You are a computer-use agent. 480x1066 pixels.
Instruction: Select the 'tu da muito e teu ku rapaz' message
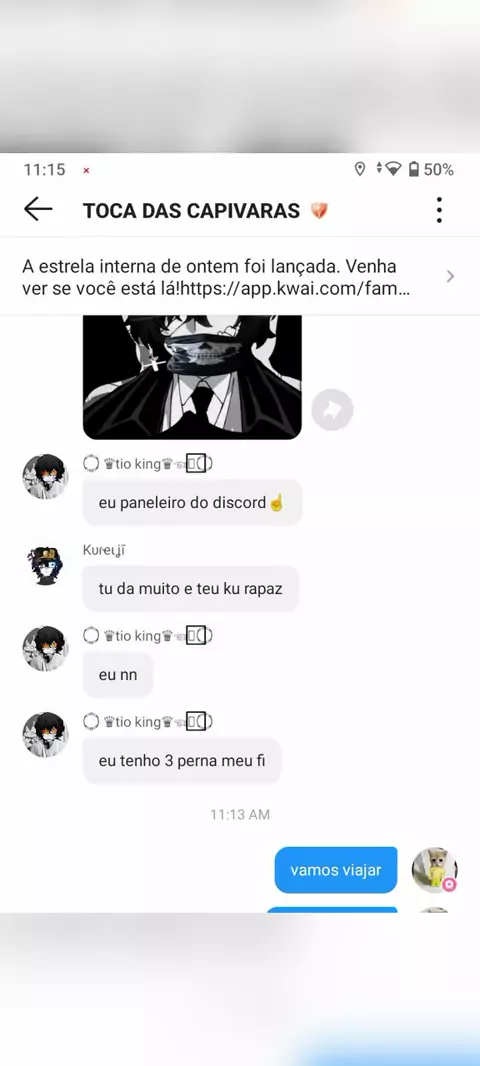point(190,589)
